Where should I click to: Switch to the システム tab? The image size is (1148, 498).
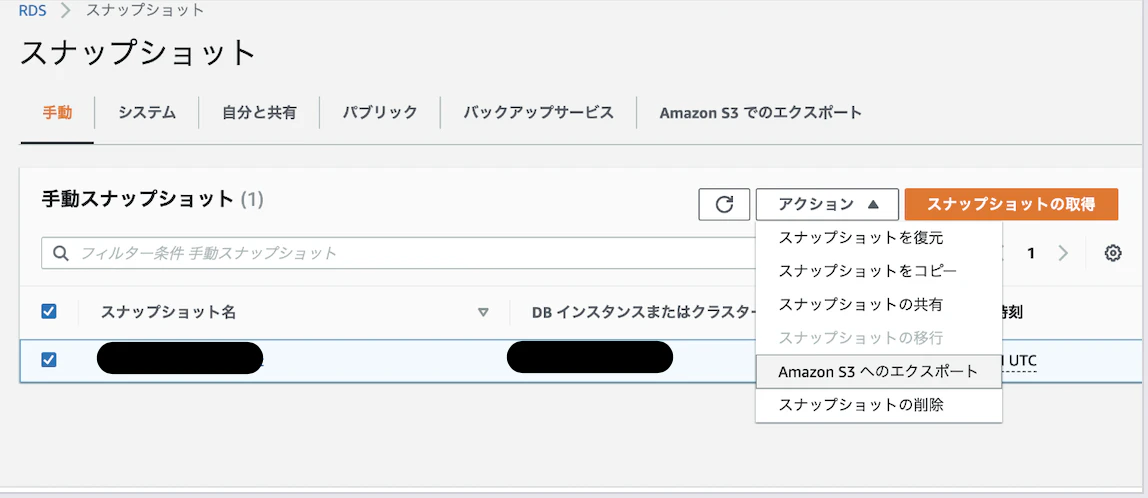(147, 113)
